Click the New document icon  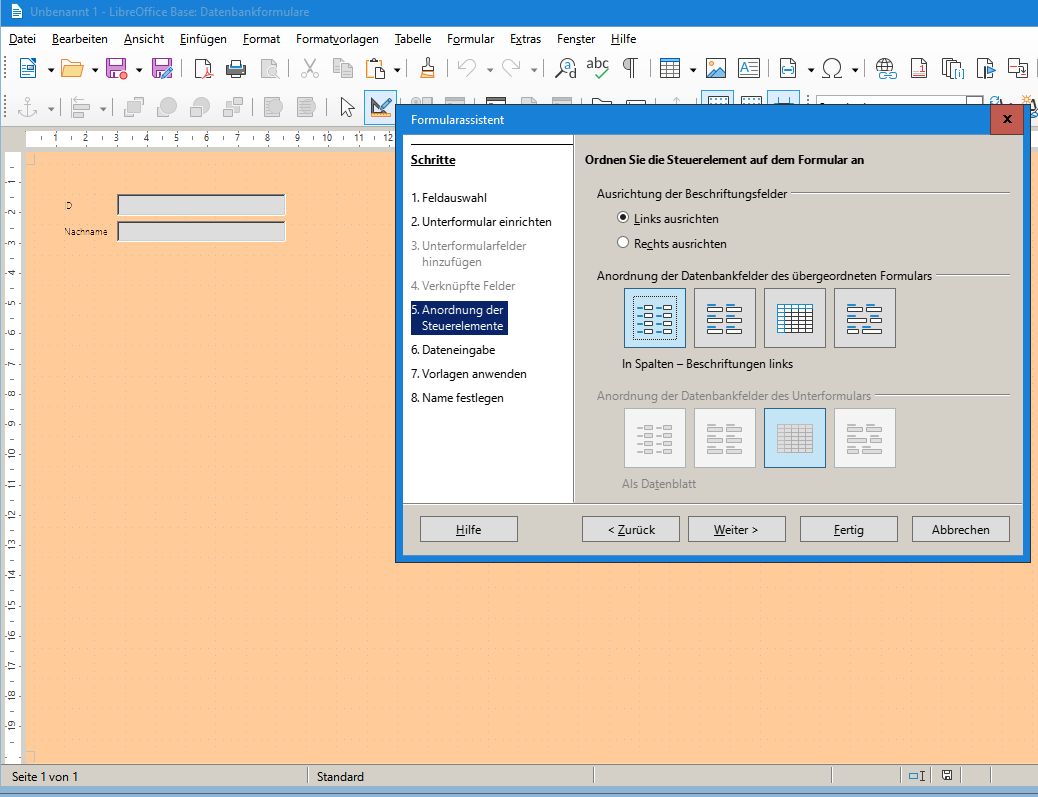tap(28, 68)
